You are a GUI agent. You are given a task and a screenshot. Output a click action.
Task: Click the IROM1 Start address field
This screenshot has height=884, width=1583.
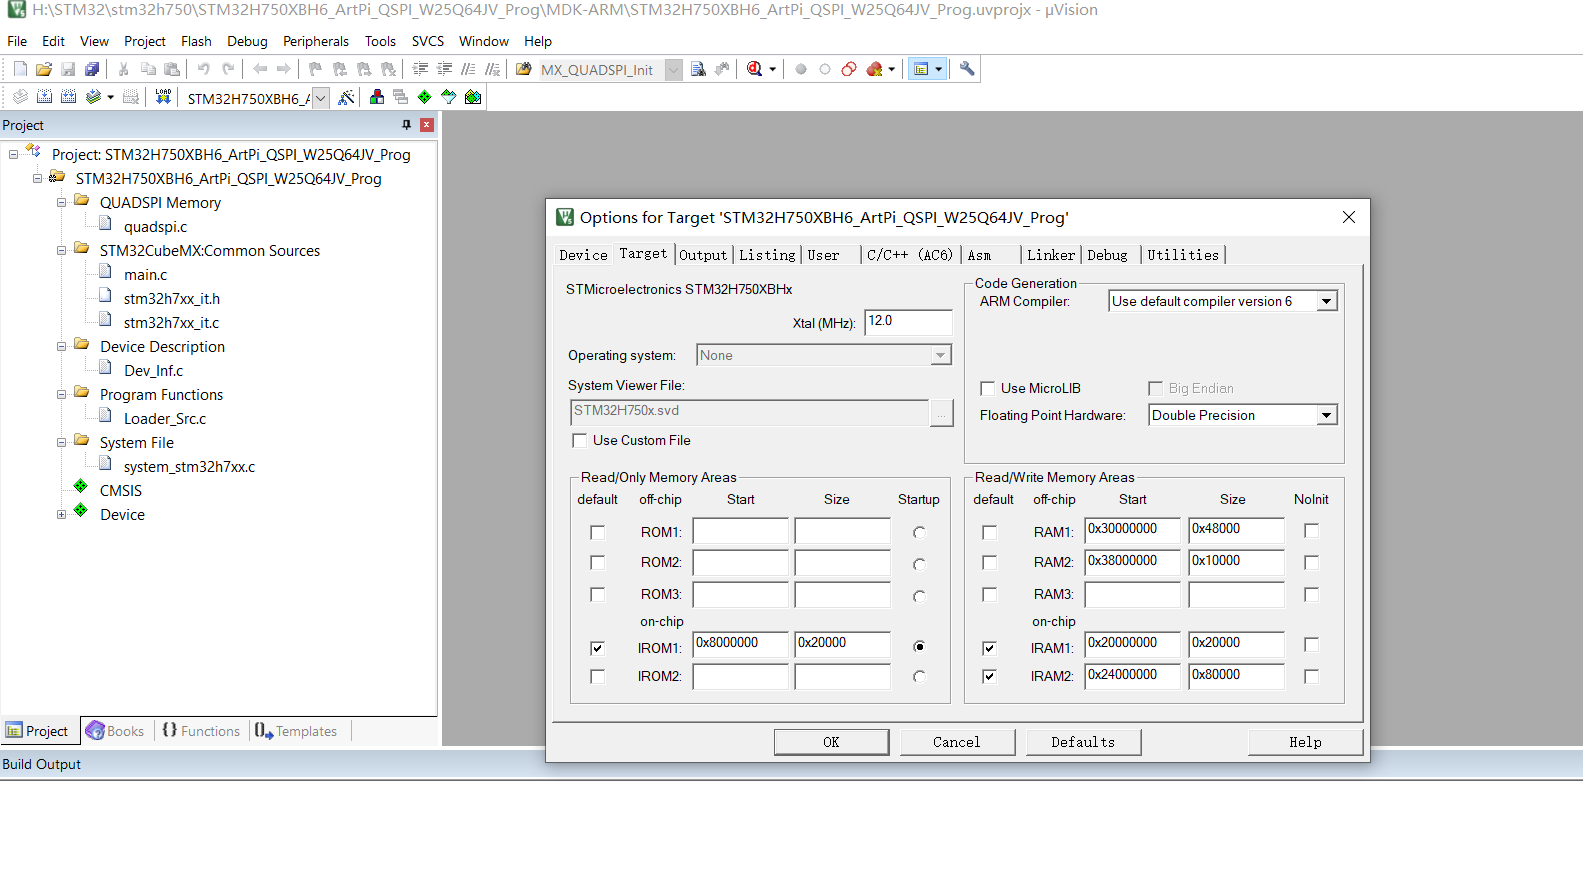pos(741,644)
